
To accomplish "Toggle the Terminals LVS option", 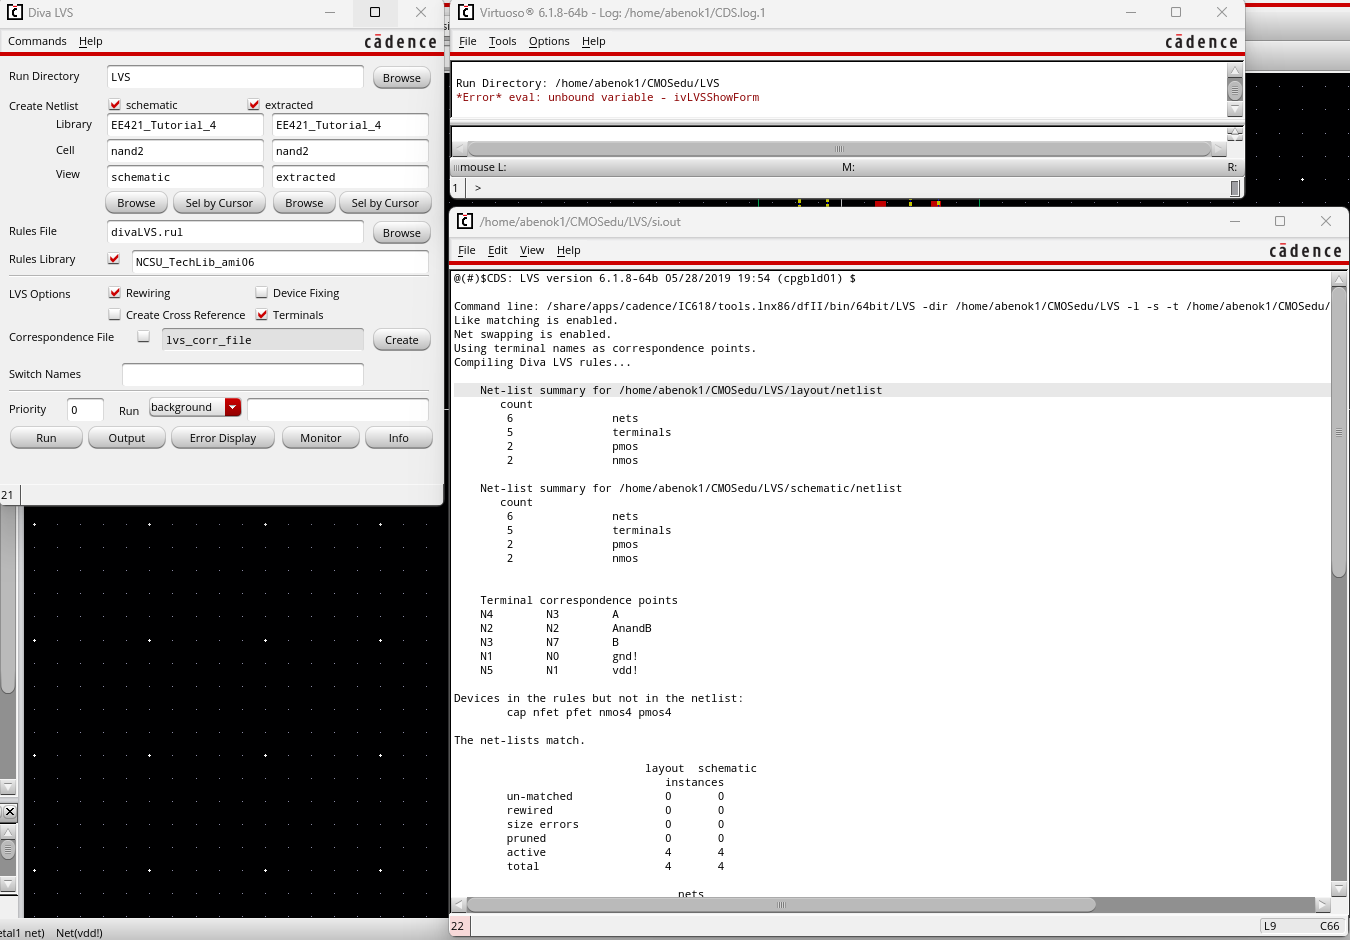I will click(x=262, y=315).
